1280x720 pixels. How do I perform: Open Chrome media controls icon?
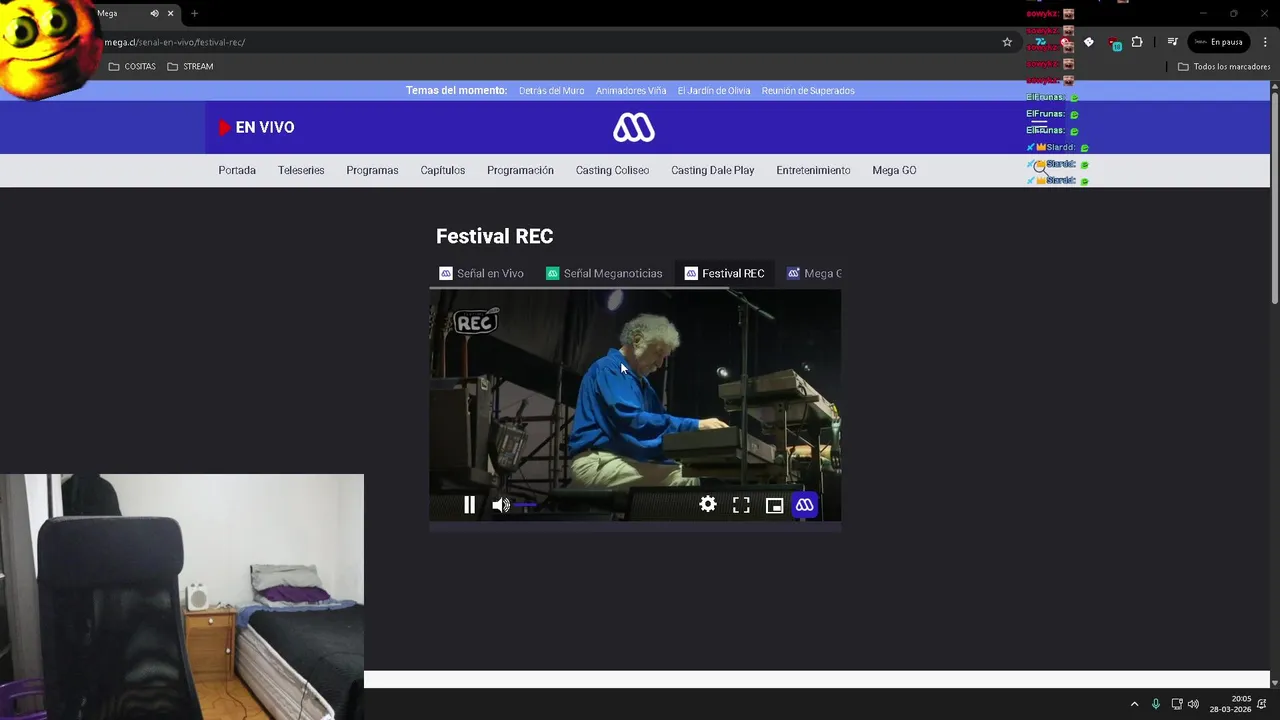pyautogui.click(x=1172, y=42)
